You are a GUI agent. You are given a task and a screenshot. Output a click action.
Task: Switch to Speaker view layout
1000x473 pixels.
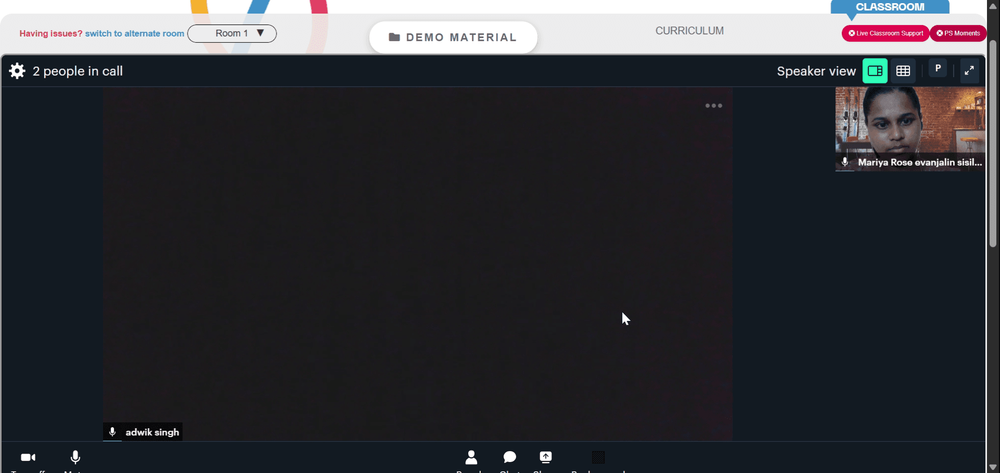pos(875,71)
